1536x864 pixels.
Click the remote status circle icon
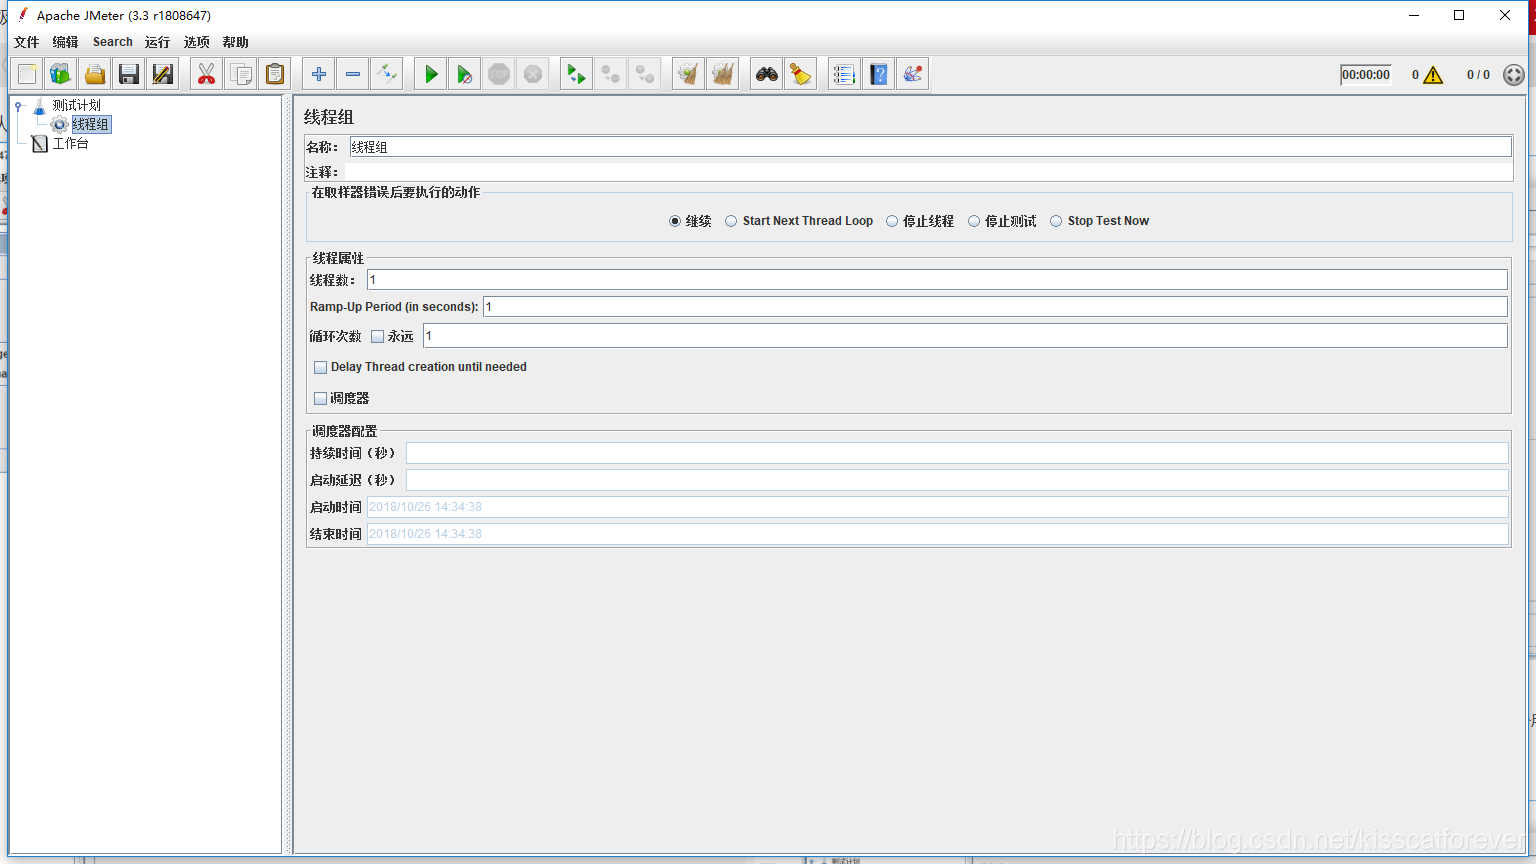(x=1514, y=75)
